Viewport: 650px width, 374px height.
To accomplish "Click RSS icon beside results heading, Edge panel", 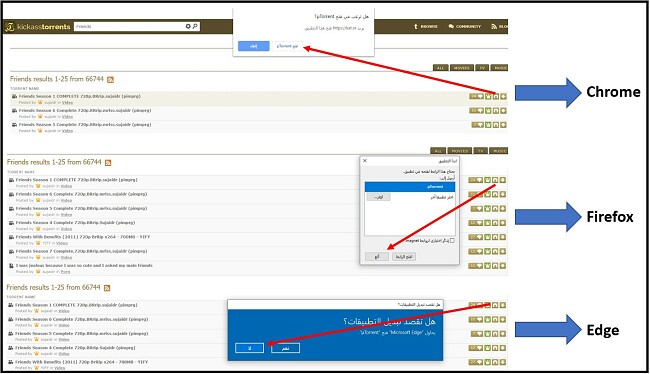I will pos(107,288).
